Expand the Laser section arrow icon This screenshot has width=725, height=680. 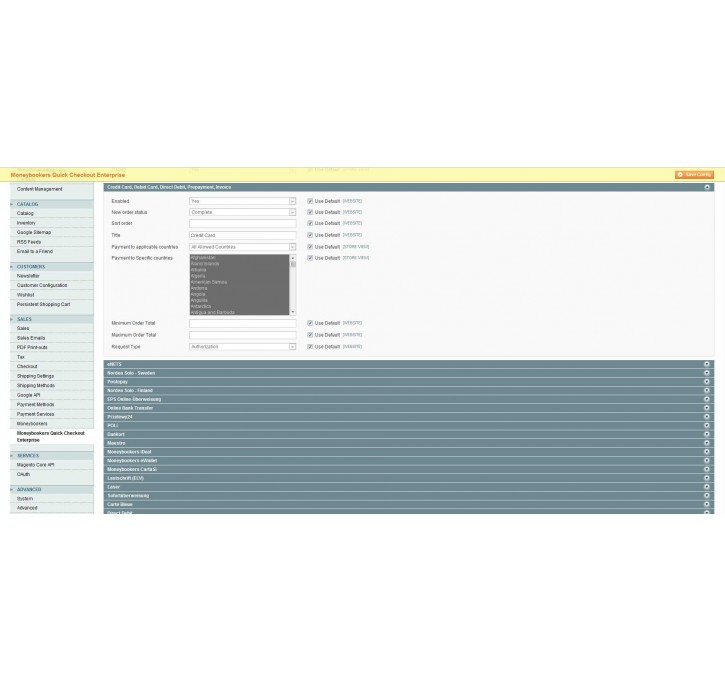pos(707,487)
